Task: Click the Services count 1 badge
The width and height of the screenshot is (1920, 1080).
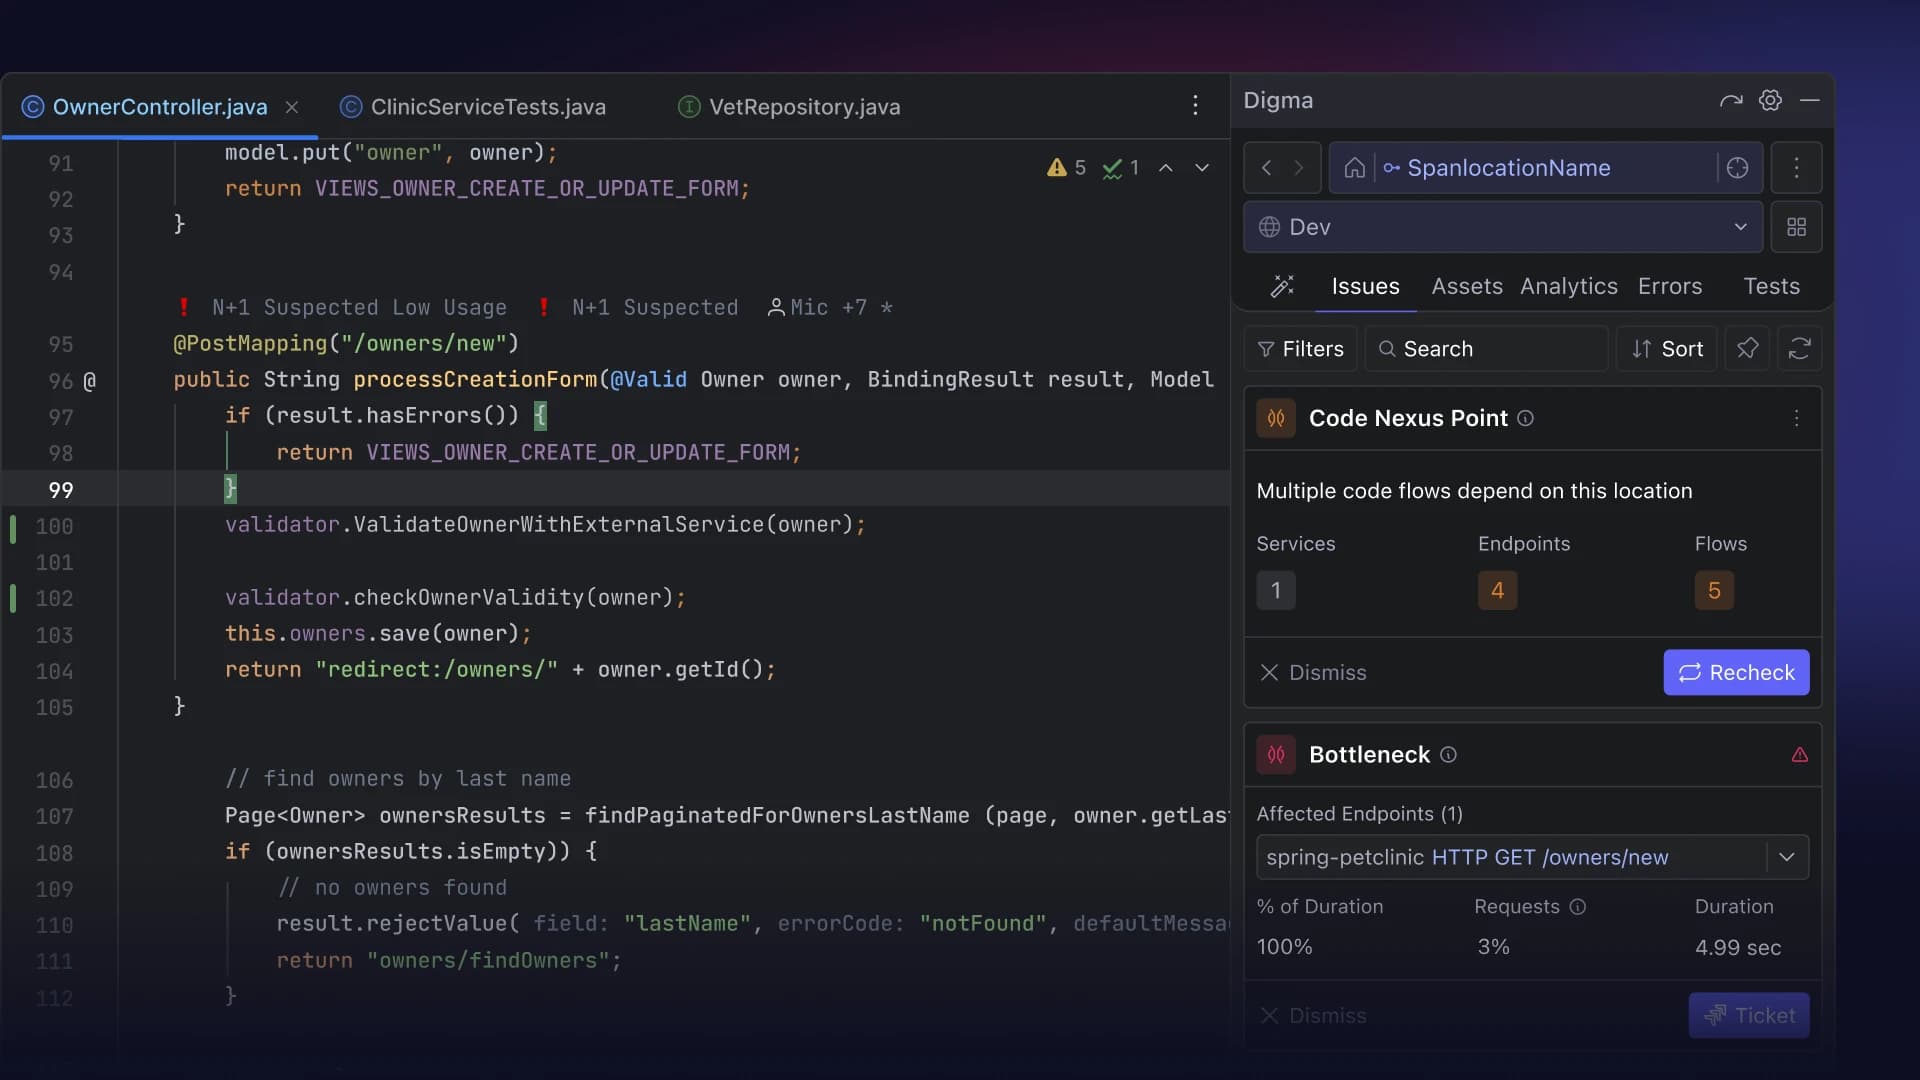Action: click(x=1276, y=591)
